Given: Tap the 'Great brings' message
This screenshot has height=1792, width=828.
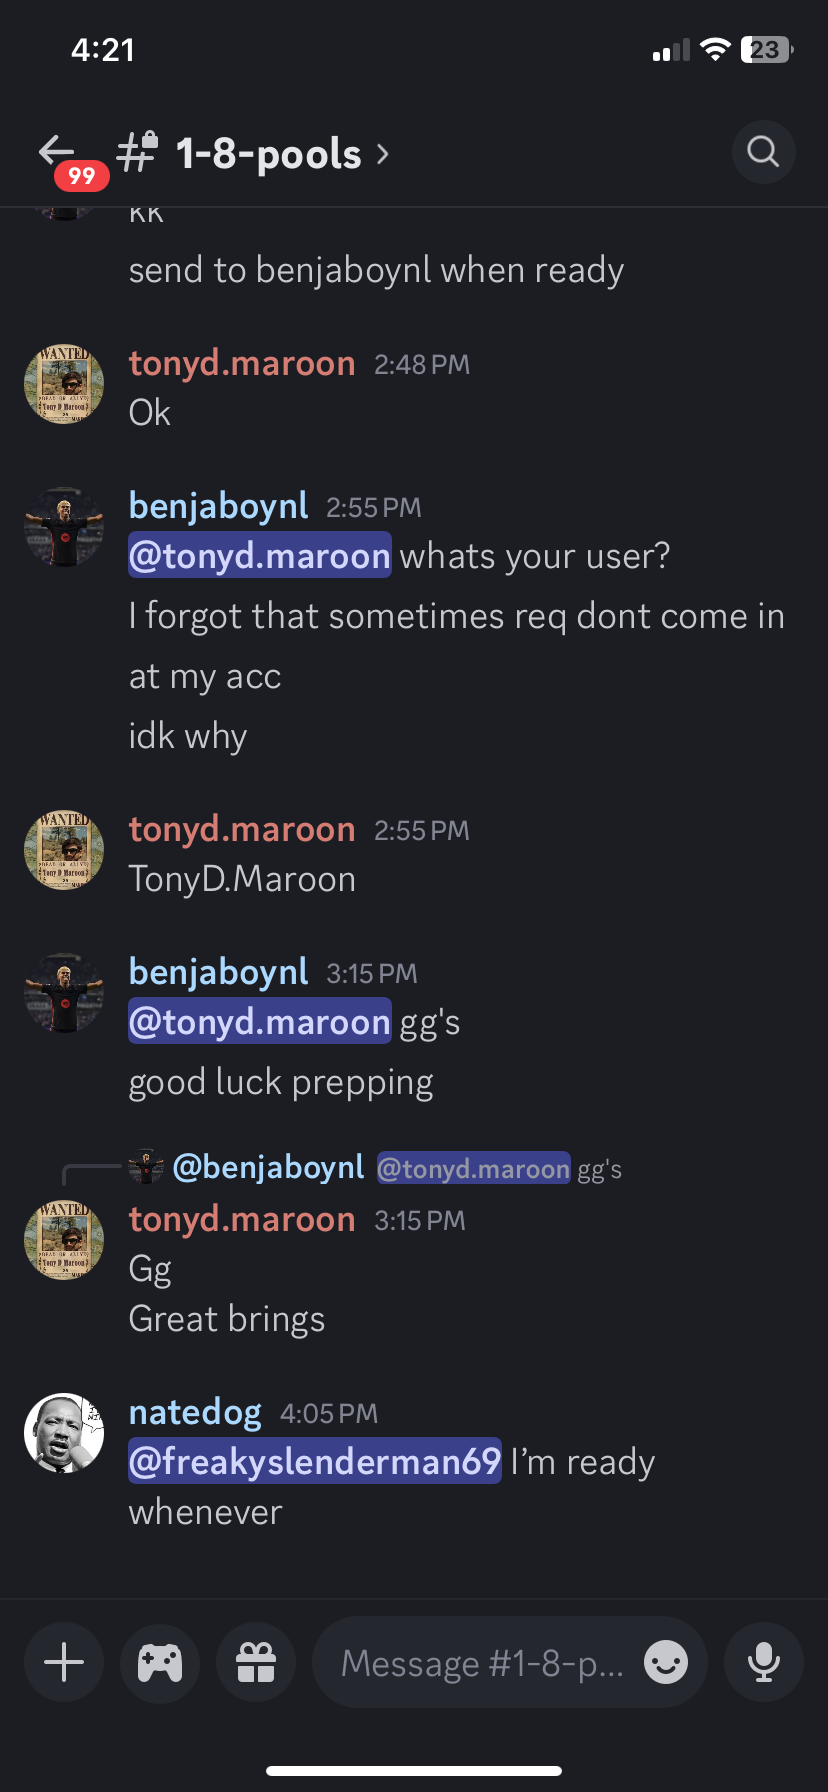Looking at the screenshot, I should [x=227, y=1319].
